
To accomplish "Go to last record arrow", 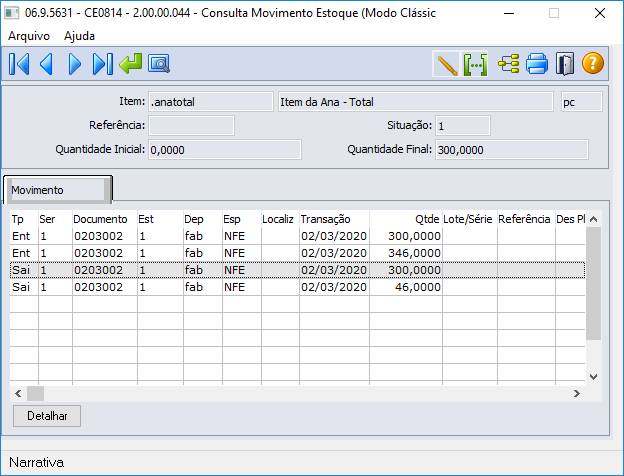I will pos(103,64).
